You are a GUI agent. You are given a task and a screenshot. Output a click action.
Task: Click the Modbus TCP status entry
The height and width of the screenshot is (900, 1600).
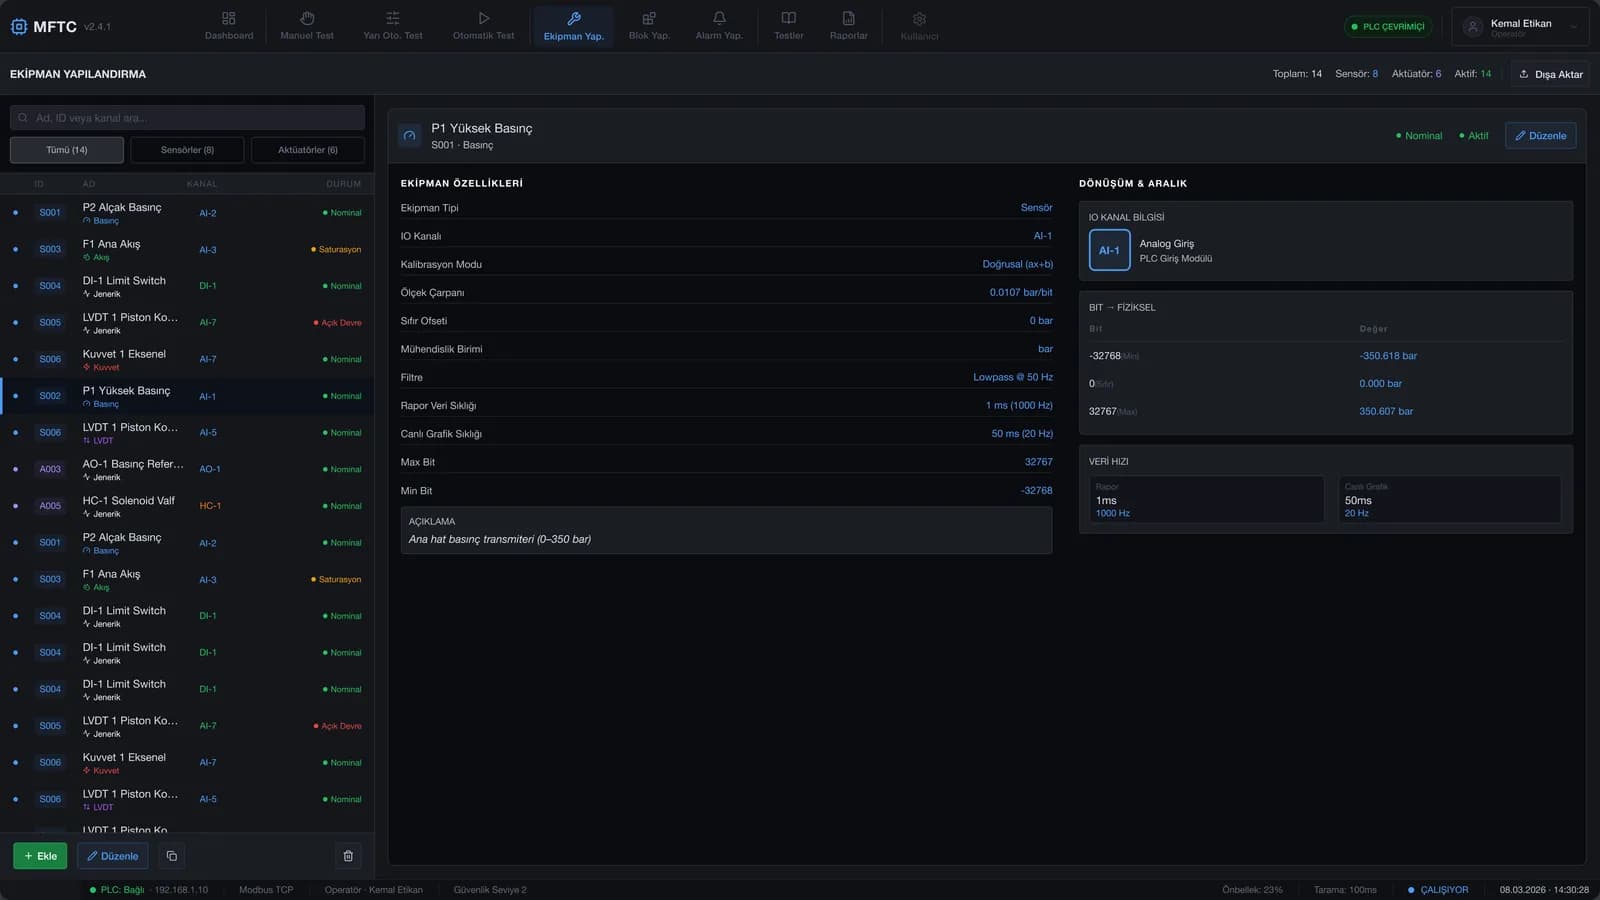(266, 890)
